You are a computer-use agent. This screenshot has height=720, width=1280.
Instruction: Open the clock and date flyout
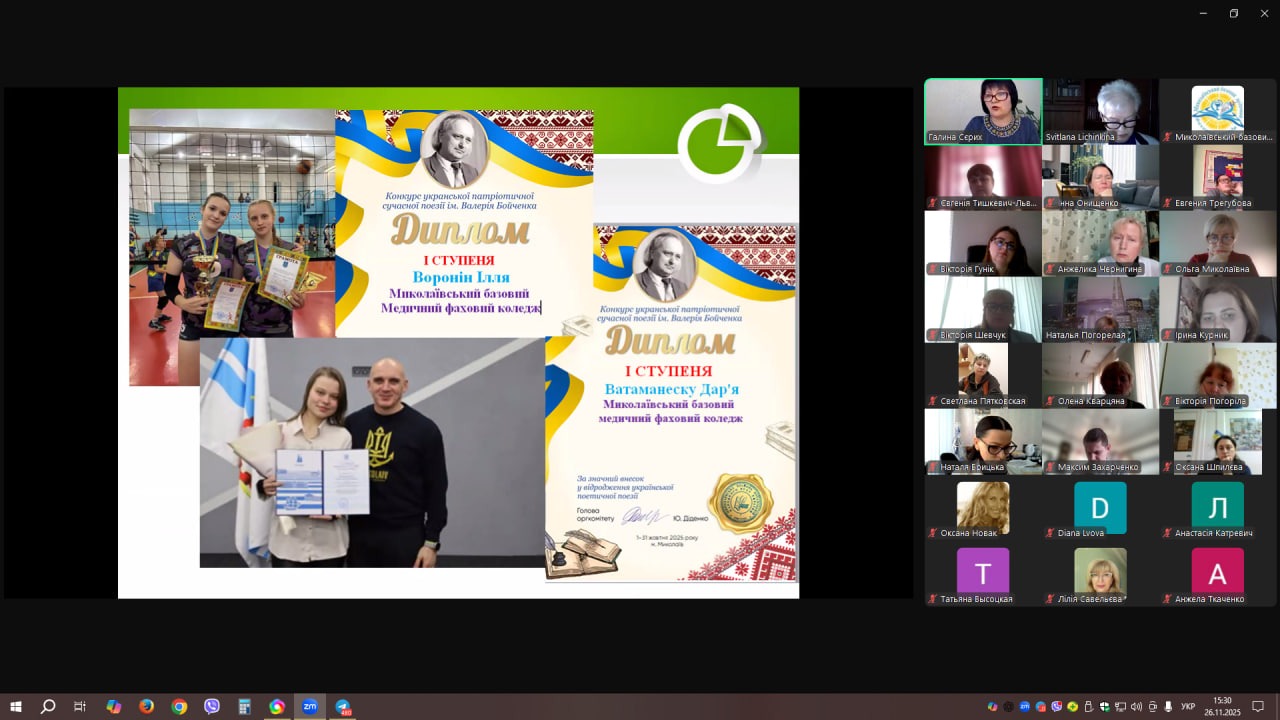click(x=1222, y=707)
